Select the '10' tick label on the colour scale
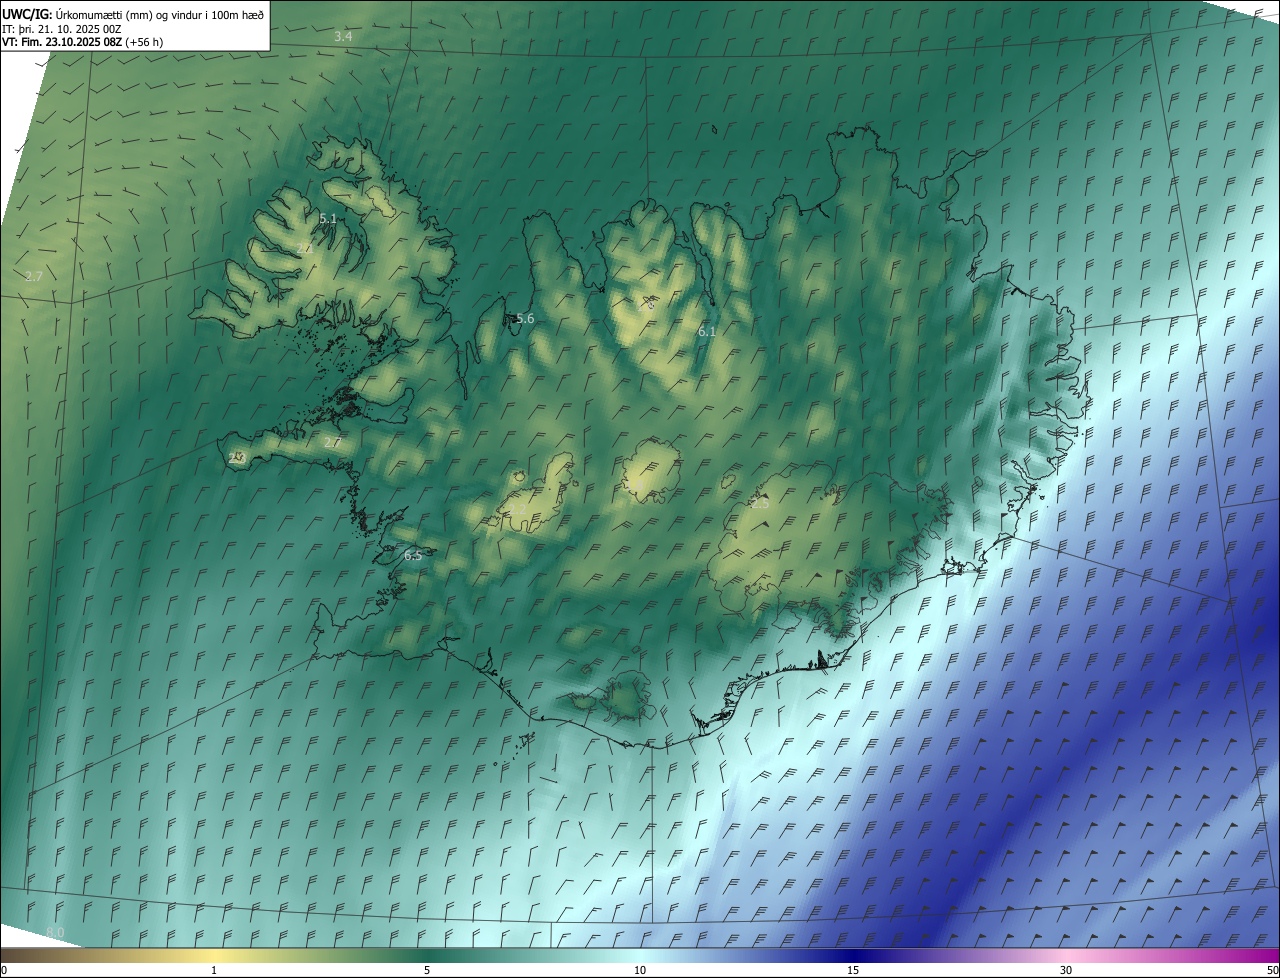 [640, 971]
